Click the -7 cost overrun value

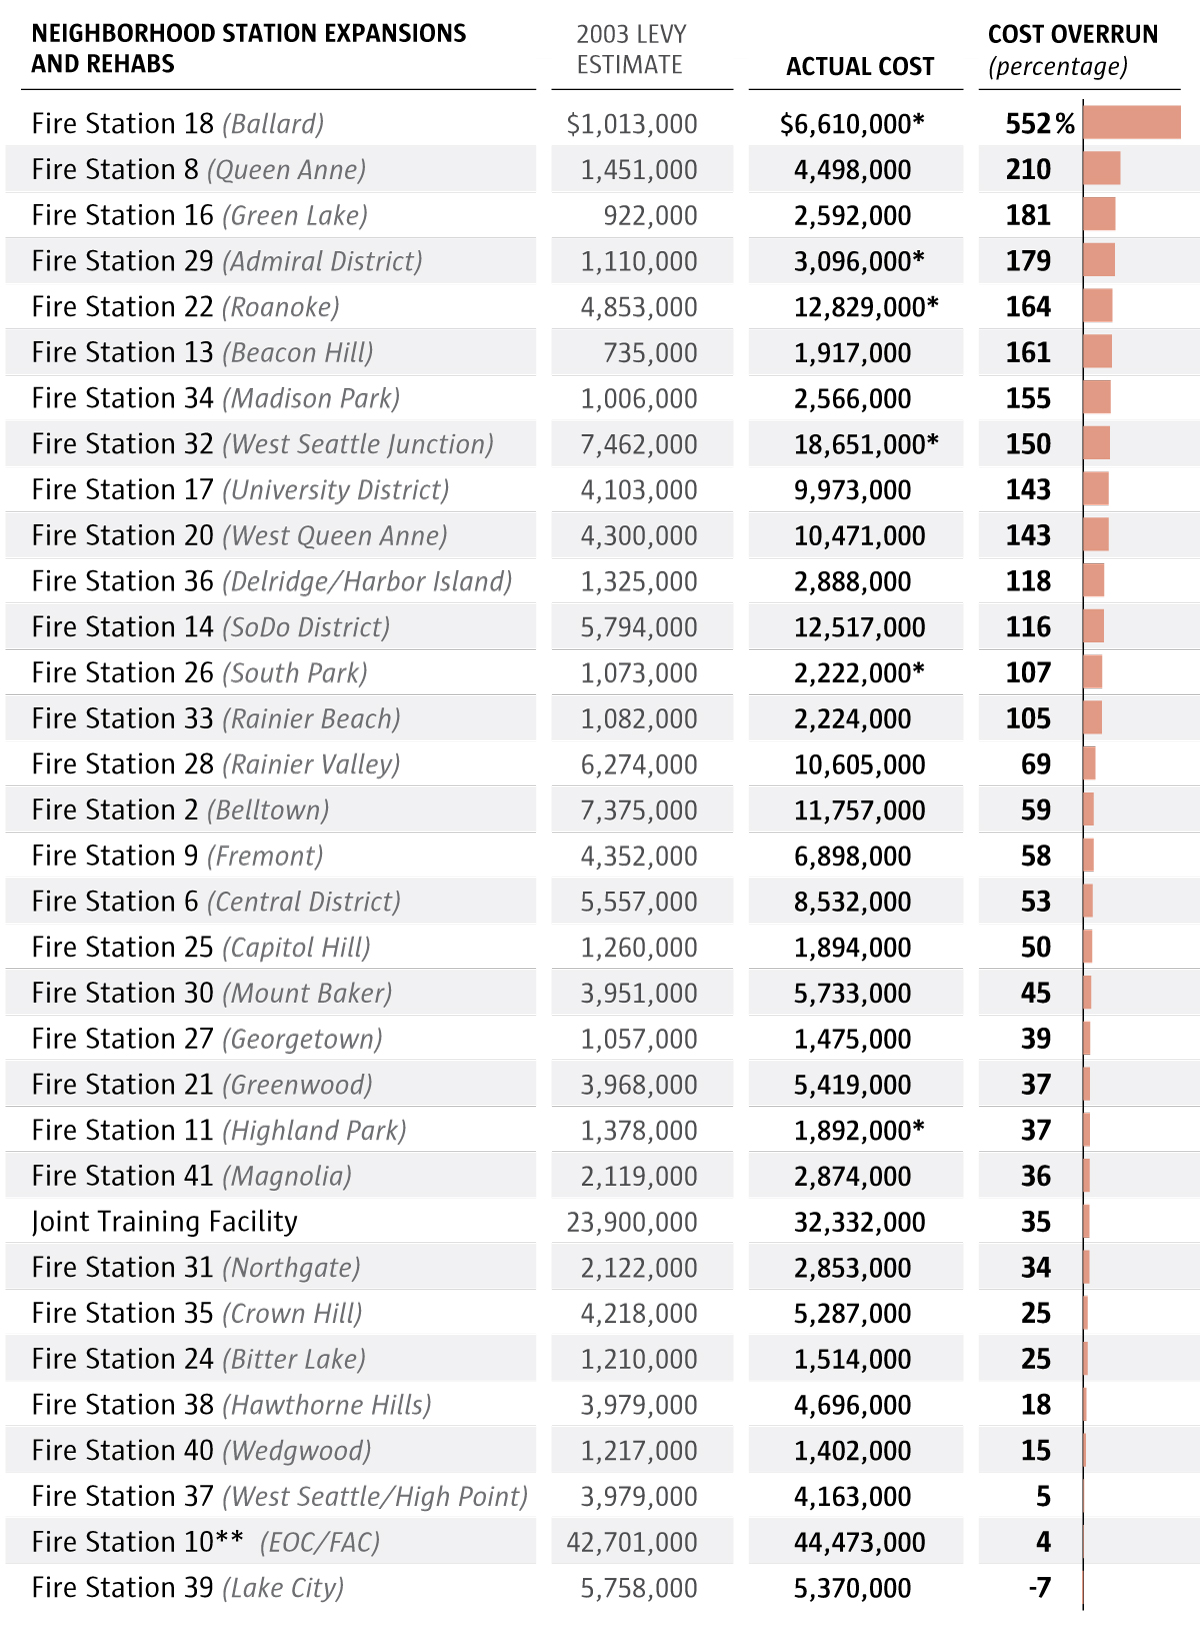tap(1040, 1588)
